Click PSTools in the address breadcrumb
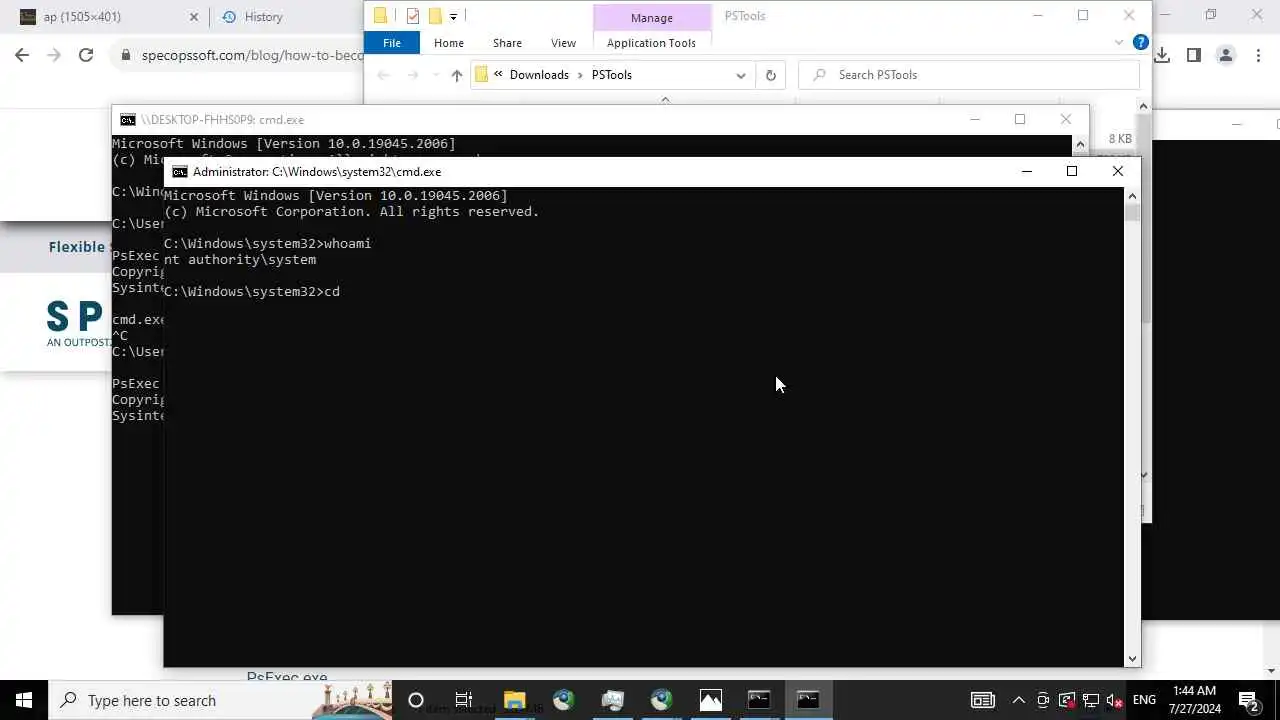The width and height of the screenshot is (1280, 720). (611, 75)
